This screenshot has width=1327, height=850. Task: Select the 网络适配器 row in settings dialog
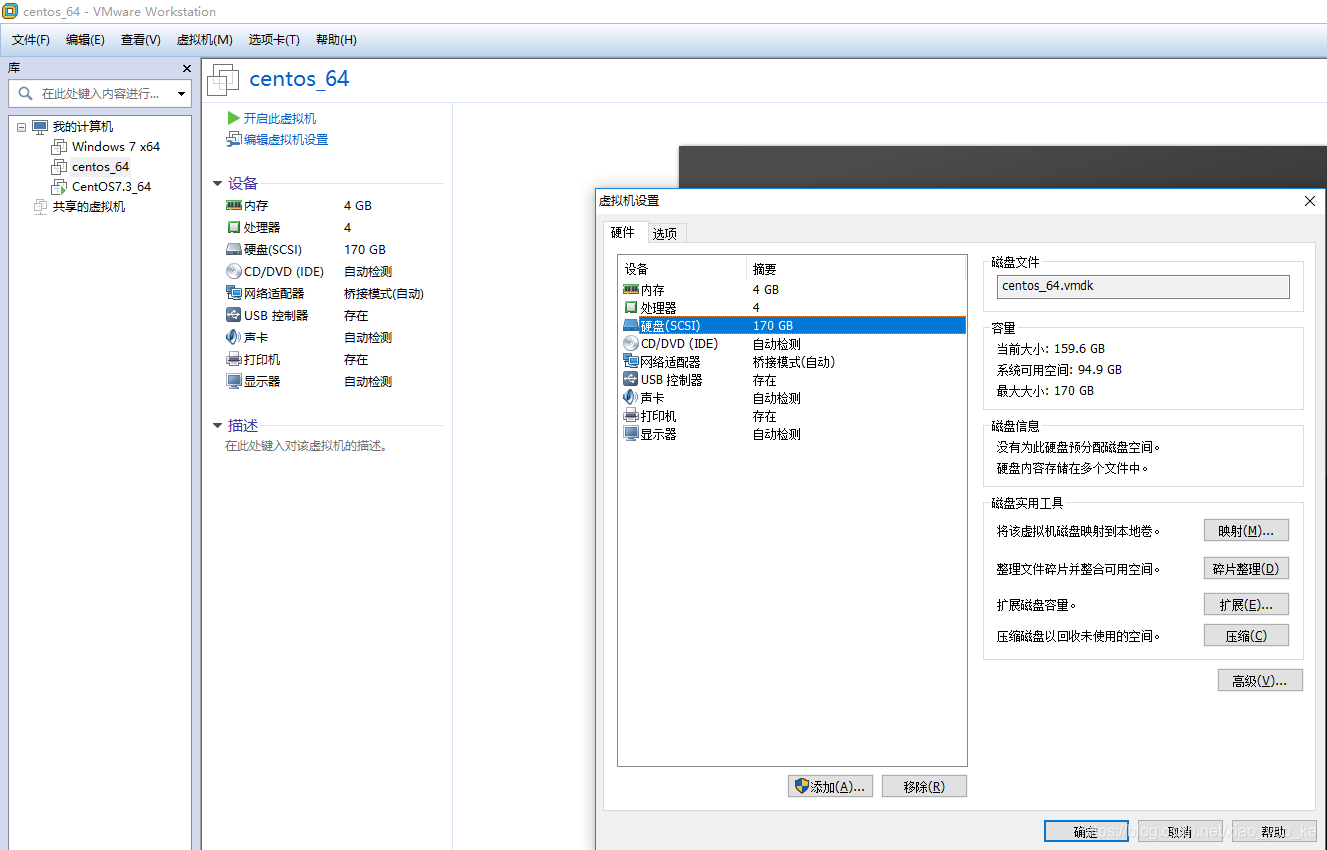[x=792, y=362]
